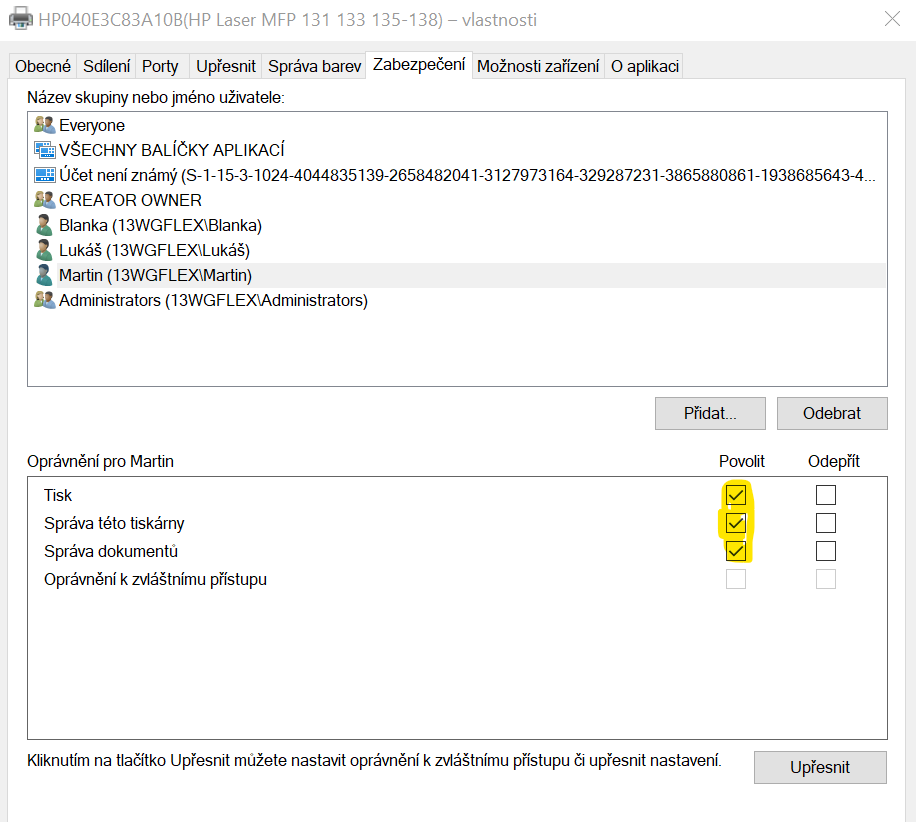
Task: Switch to the Obecné tab
Action: 41,66
